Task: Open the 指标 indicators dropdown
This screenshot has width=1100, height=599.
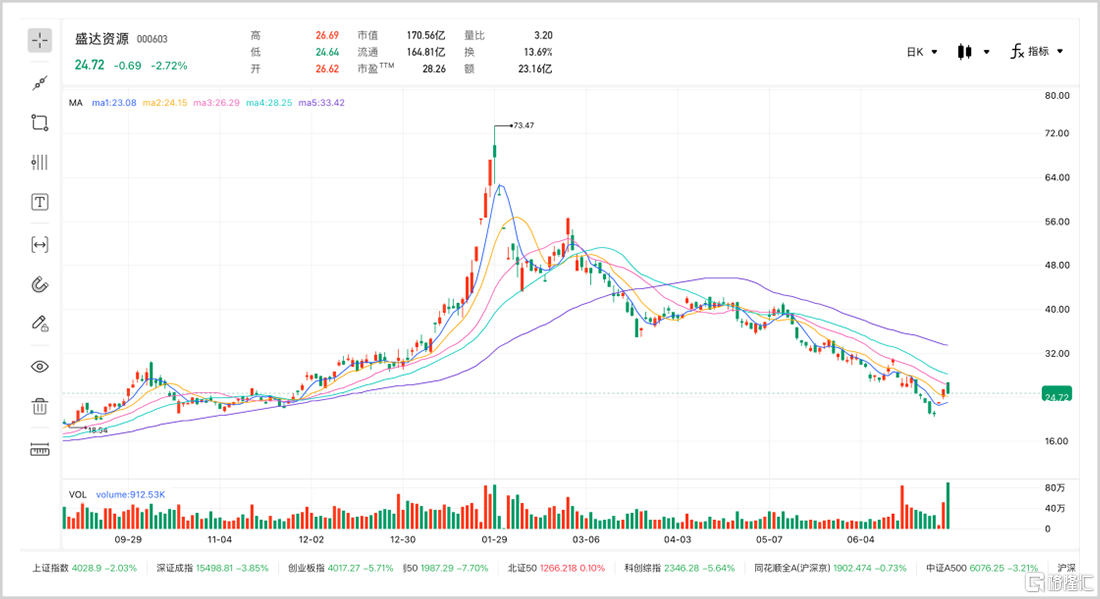Action: coord(1037,51)
